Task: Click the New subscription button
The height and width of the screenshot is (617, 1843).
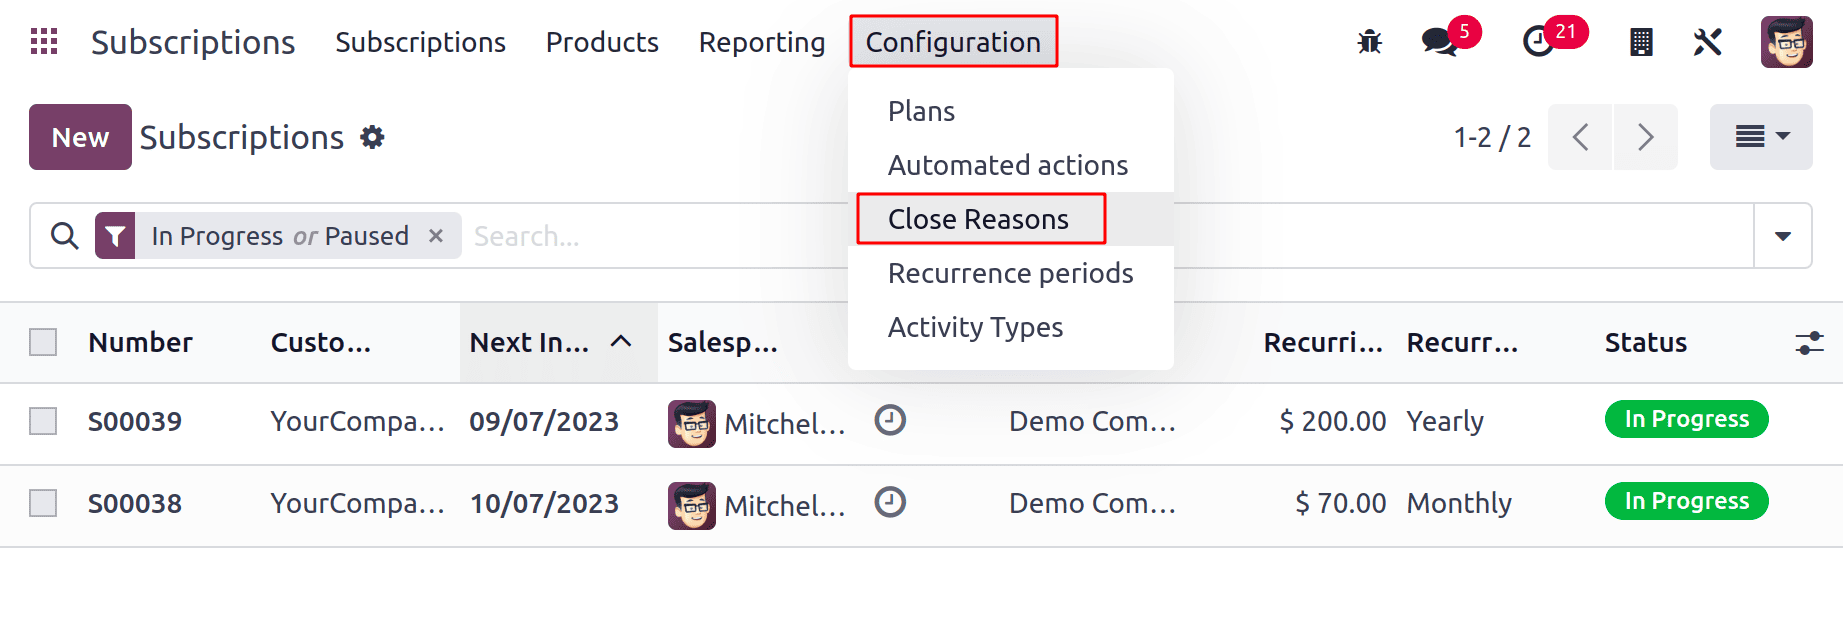Action: pyautogui.click(x=80, y=137)
